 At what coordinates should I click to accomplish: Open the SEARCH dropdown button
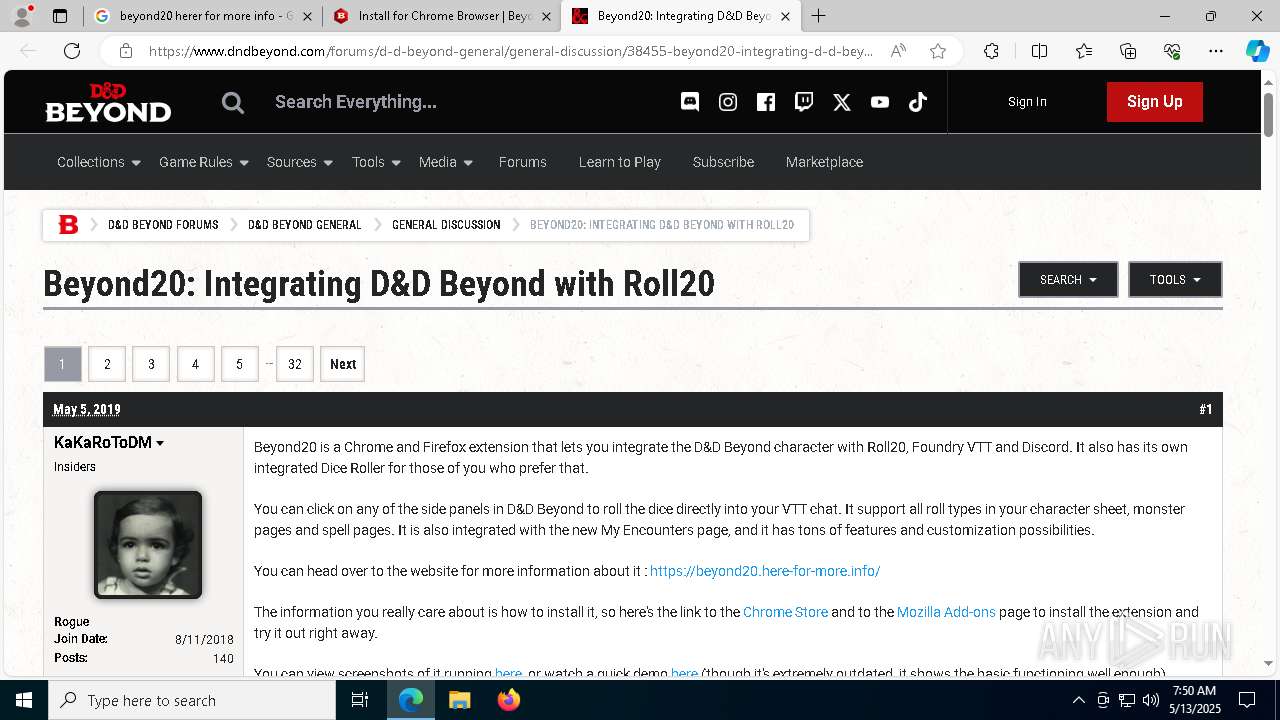1068,280
